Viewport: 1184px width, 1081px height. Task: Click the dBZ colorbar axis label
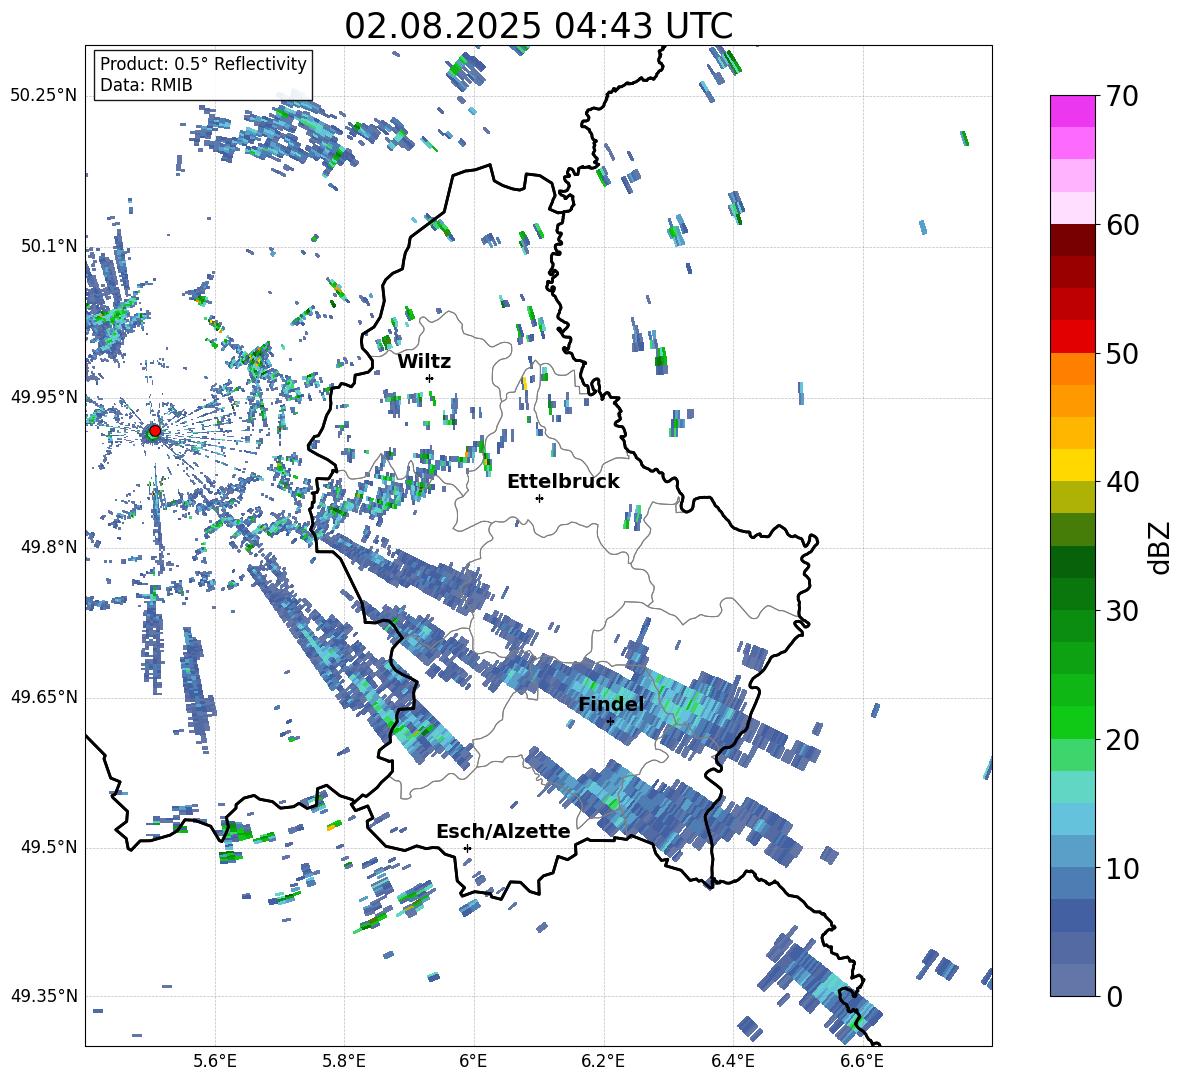(x=1161, y=547)
